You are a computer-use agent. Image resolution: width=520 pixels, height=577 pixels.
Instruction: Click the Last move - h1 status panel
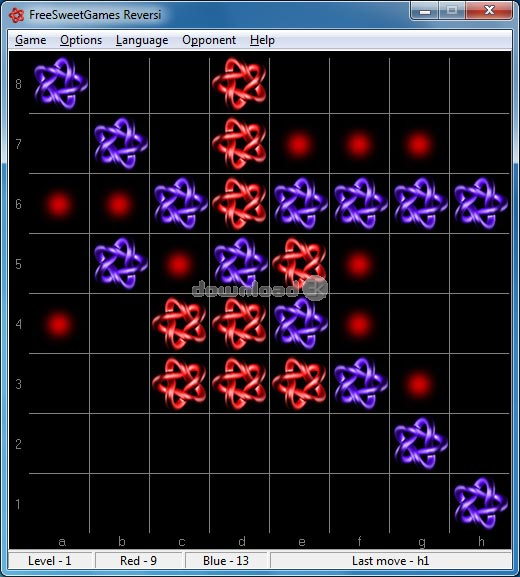tap(390, 560)
